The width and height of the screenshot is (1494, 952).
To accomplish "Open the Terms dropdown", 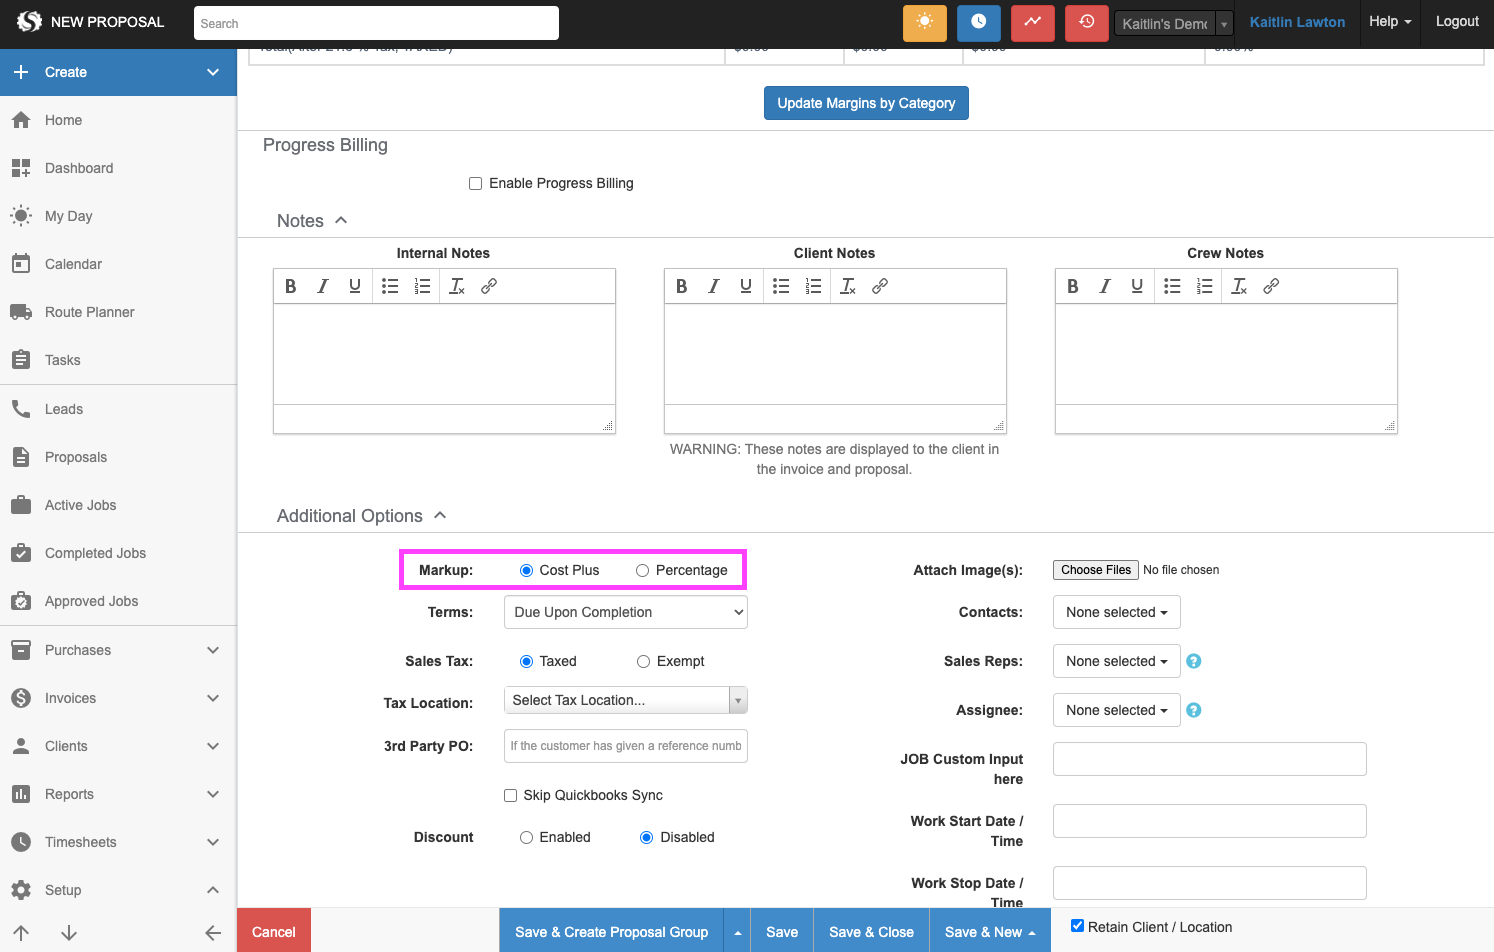I will click(x=625, y=612).
